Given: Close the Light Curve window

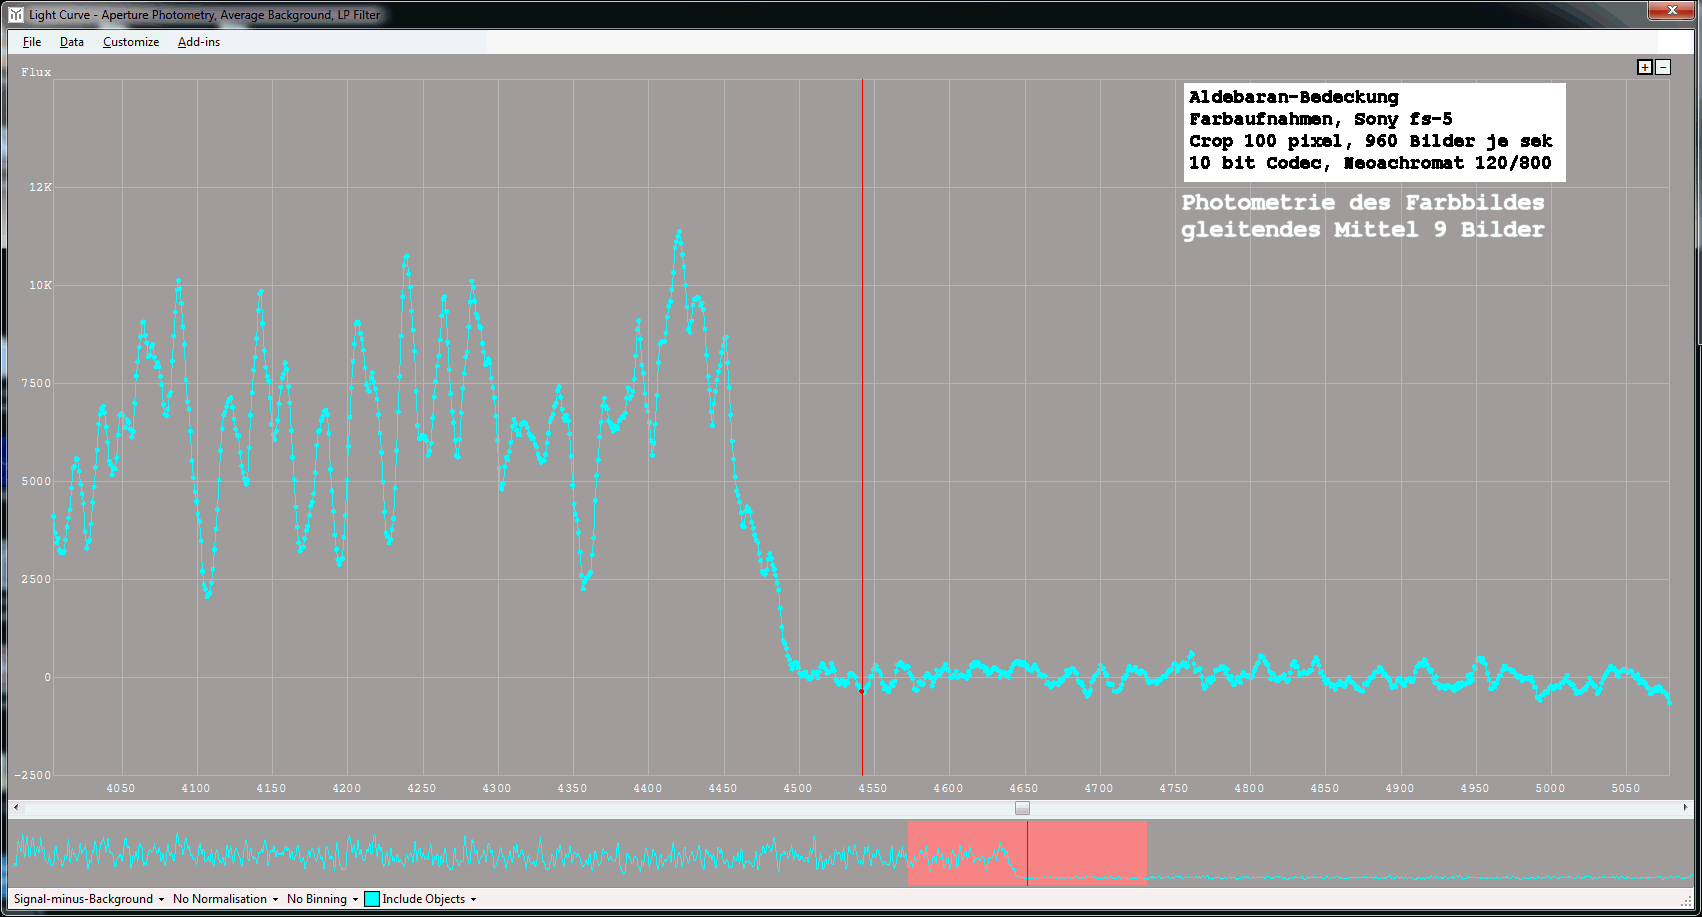Looking at the screenshot, I should (x=1671, y=11).
